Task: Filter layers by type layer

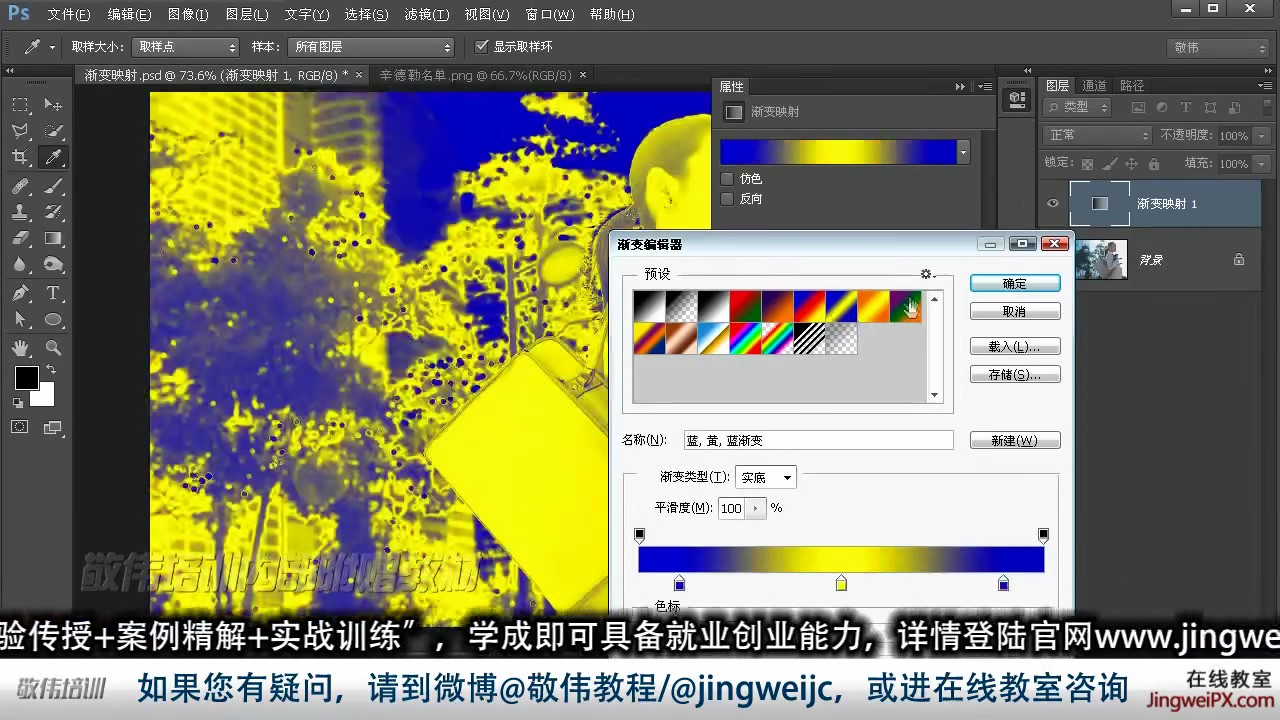Action: [1186, 107]
